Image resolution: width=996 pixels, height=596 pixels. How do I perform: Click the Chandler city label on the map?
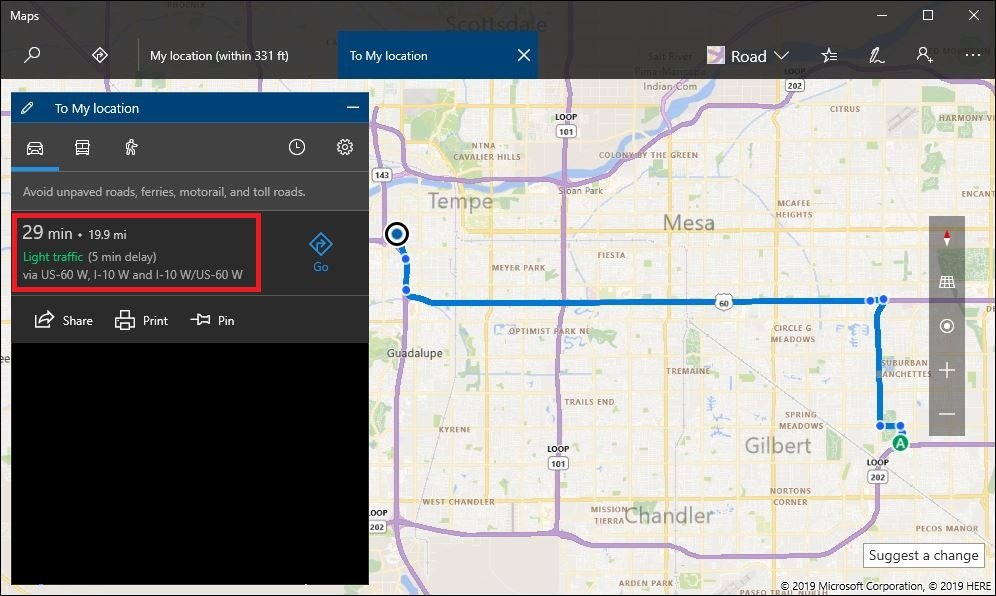point(669,515)
